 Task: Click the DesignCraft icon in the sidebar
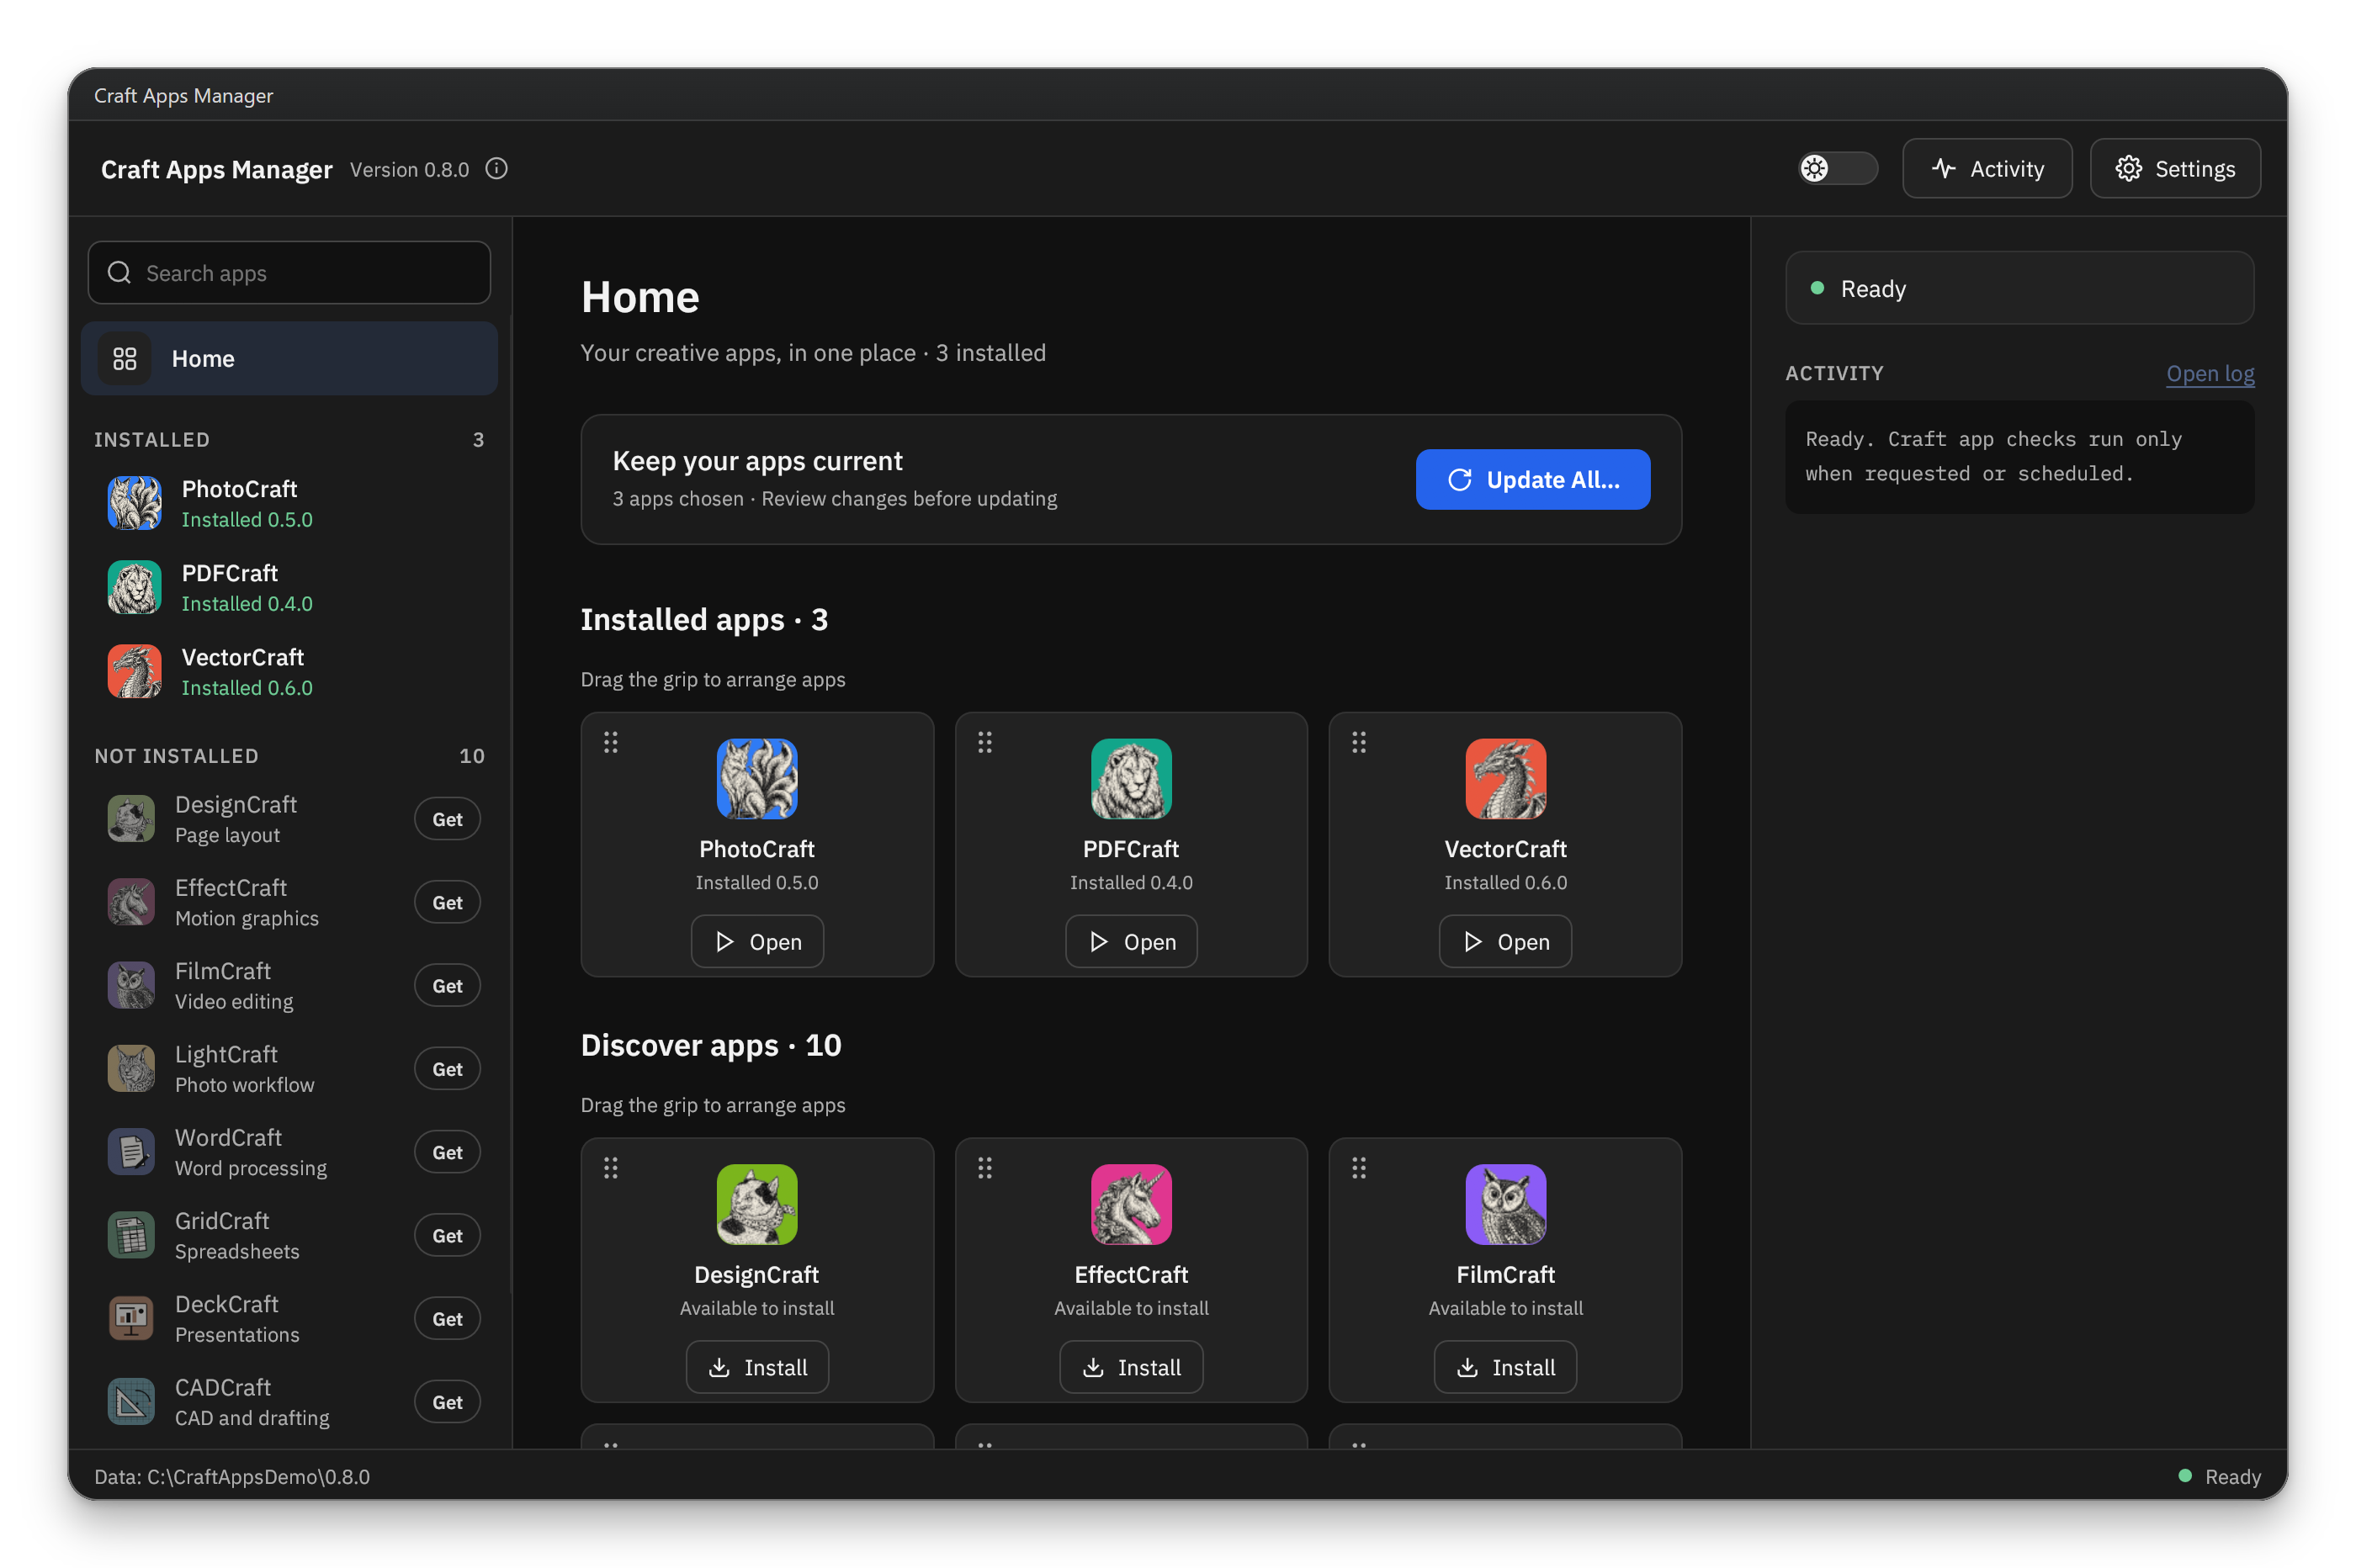click(131, 819)
